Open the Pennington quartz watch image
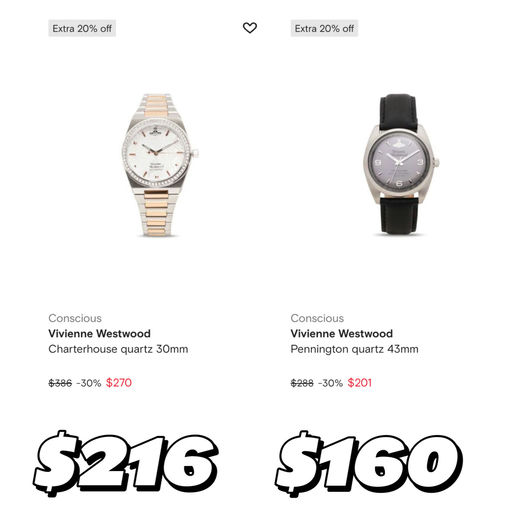The width and height of the screenshot is (512, 512). 401,164
